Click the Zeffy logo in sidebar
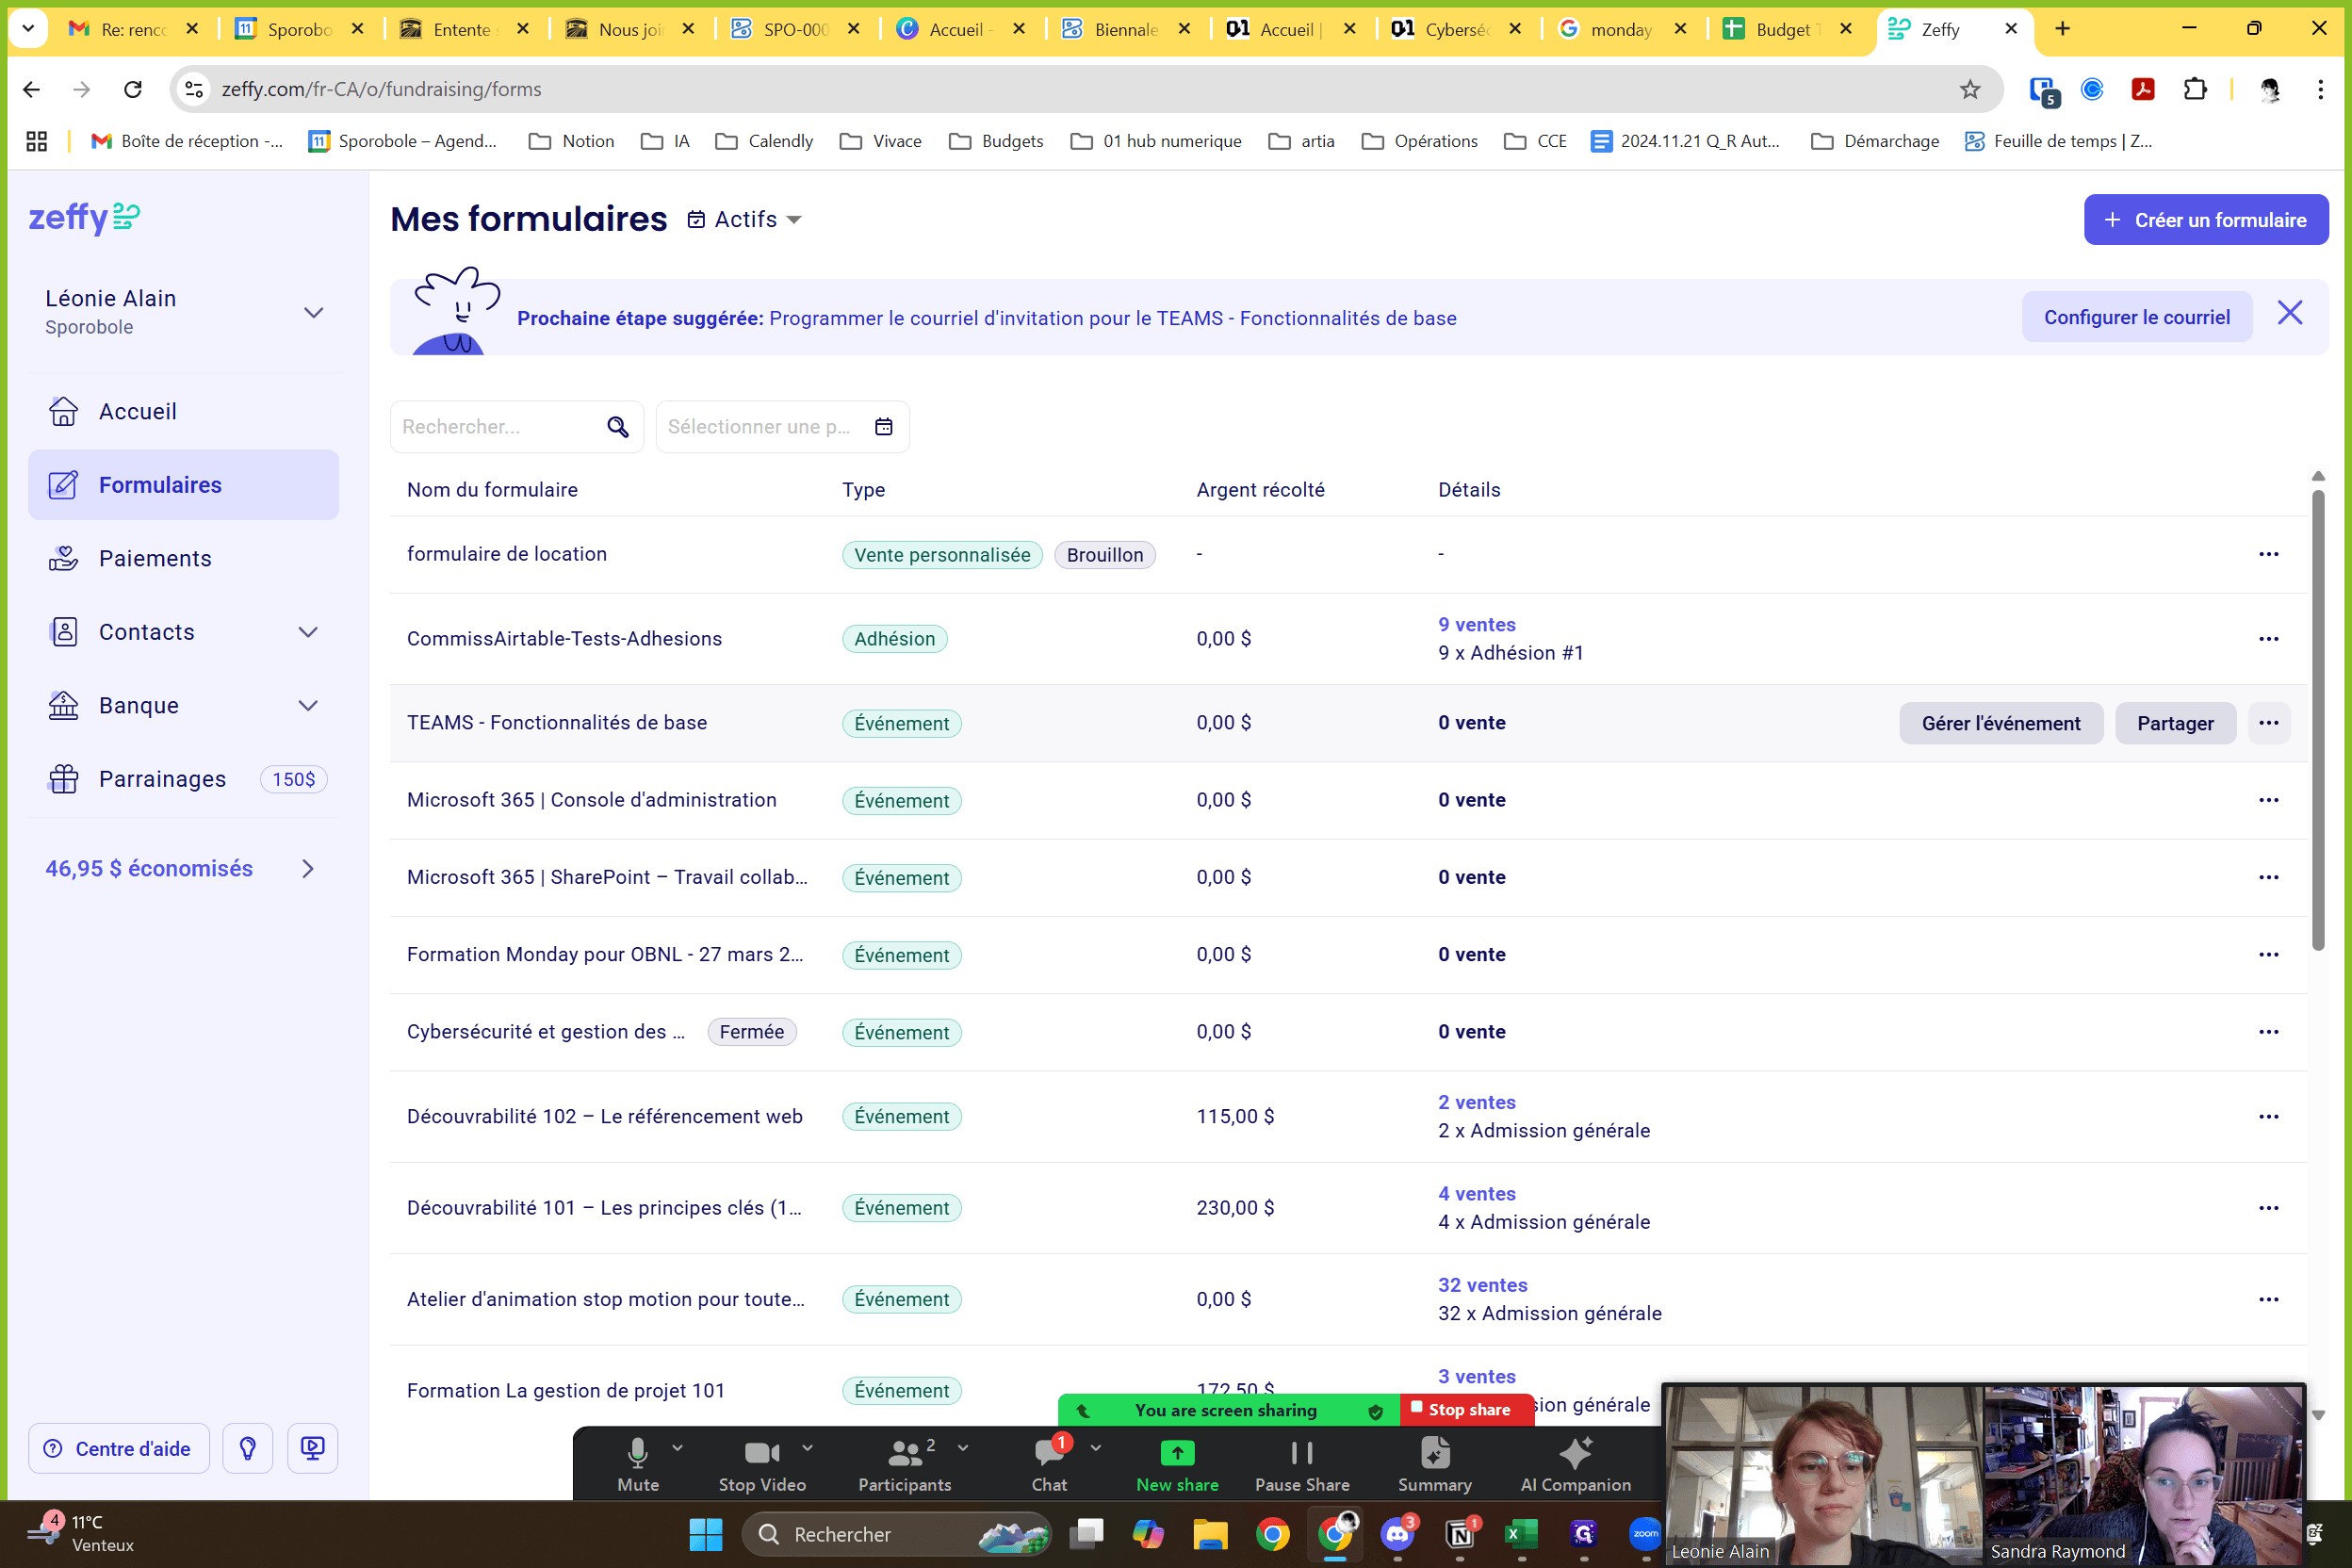Viewport: 2352px width, 1568px height. click(84, 217)
